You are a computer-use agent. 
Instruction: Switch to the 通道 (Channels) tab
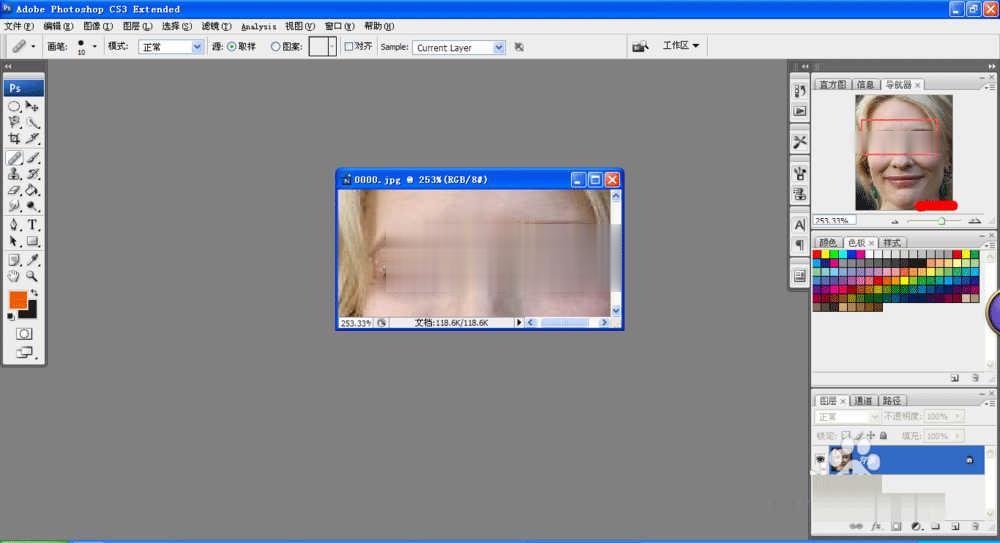pos(863,401)
